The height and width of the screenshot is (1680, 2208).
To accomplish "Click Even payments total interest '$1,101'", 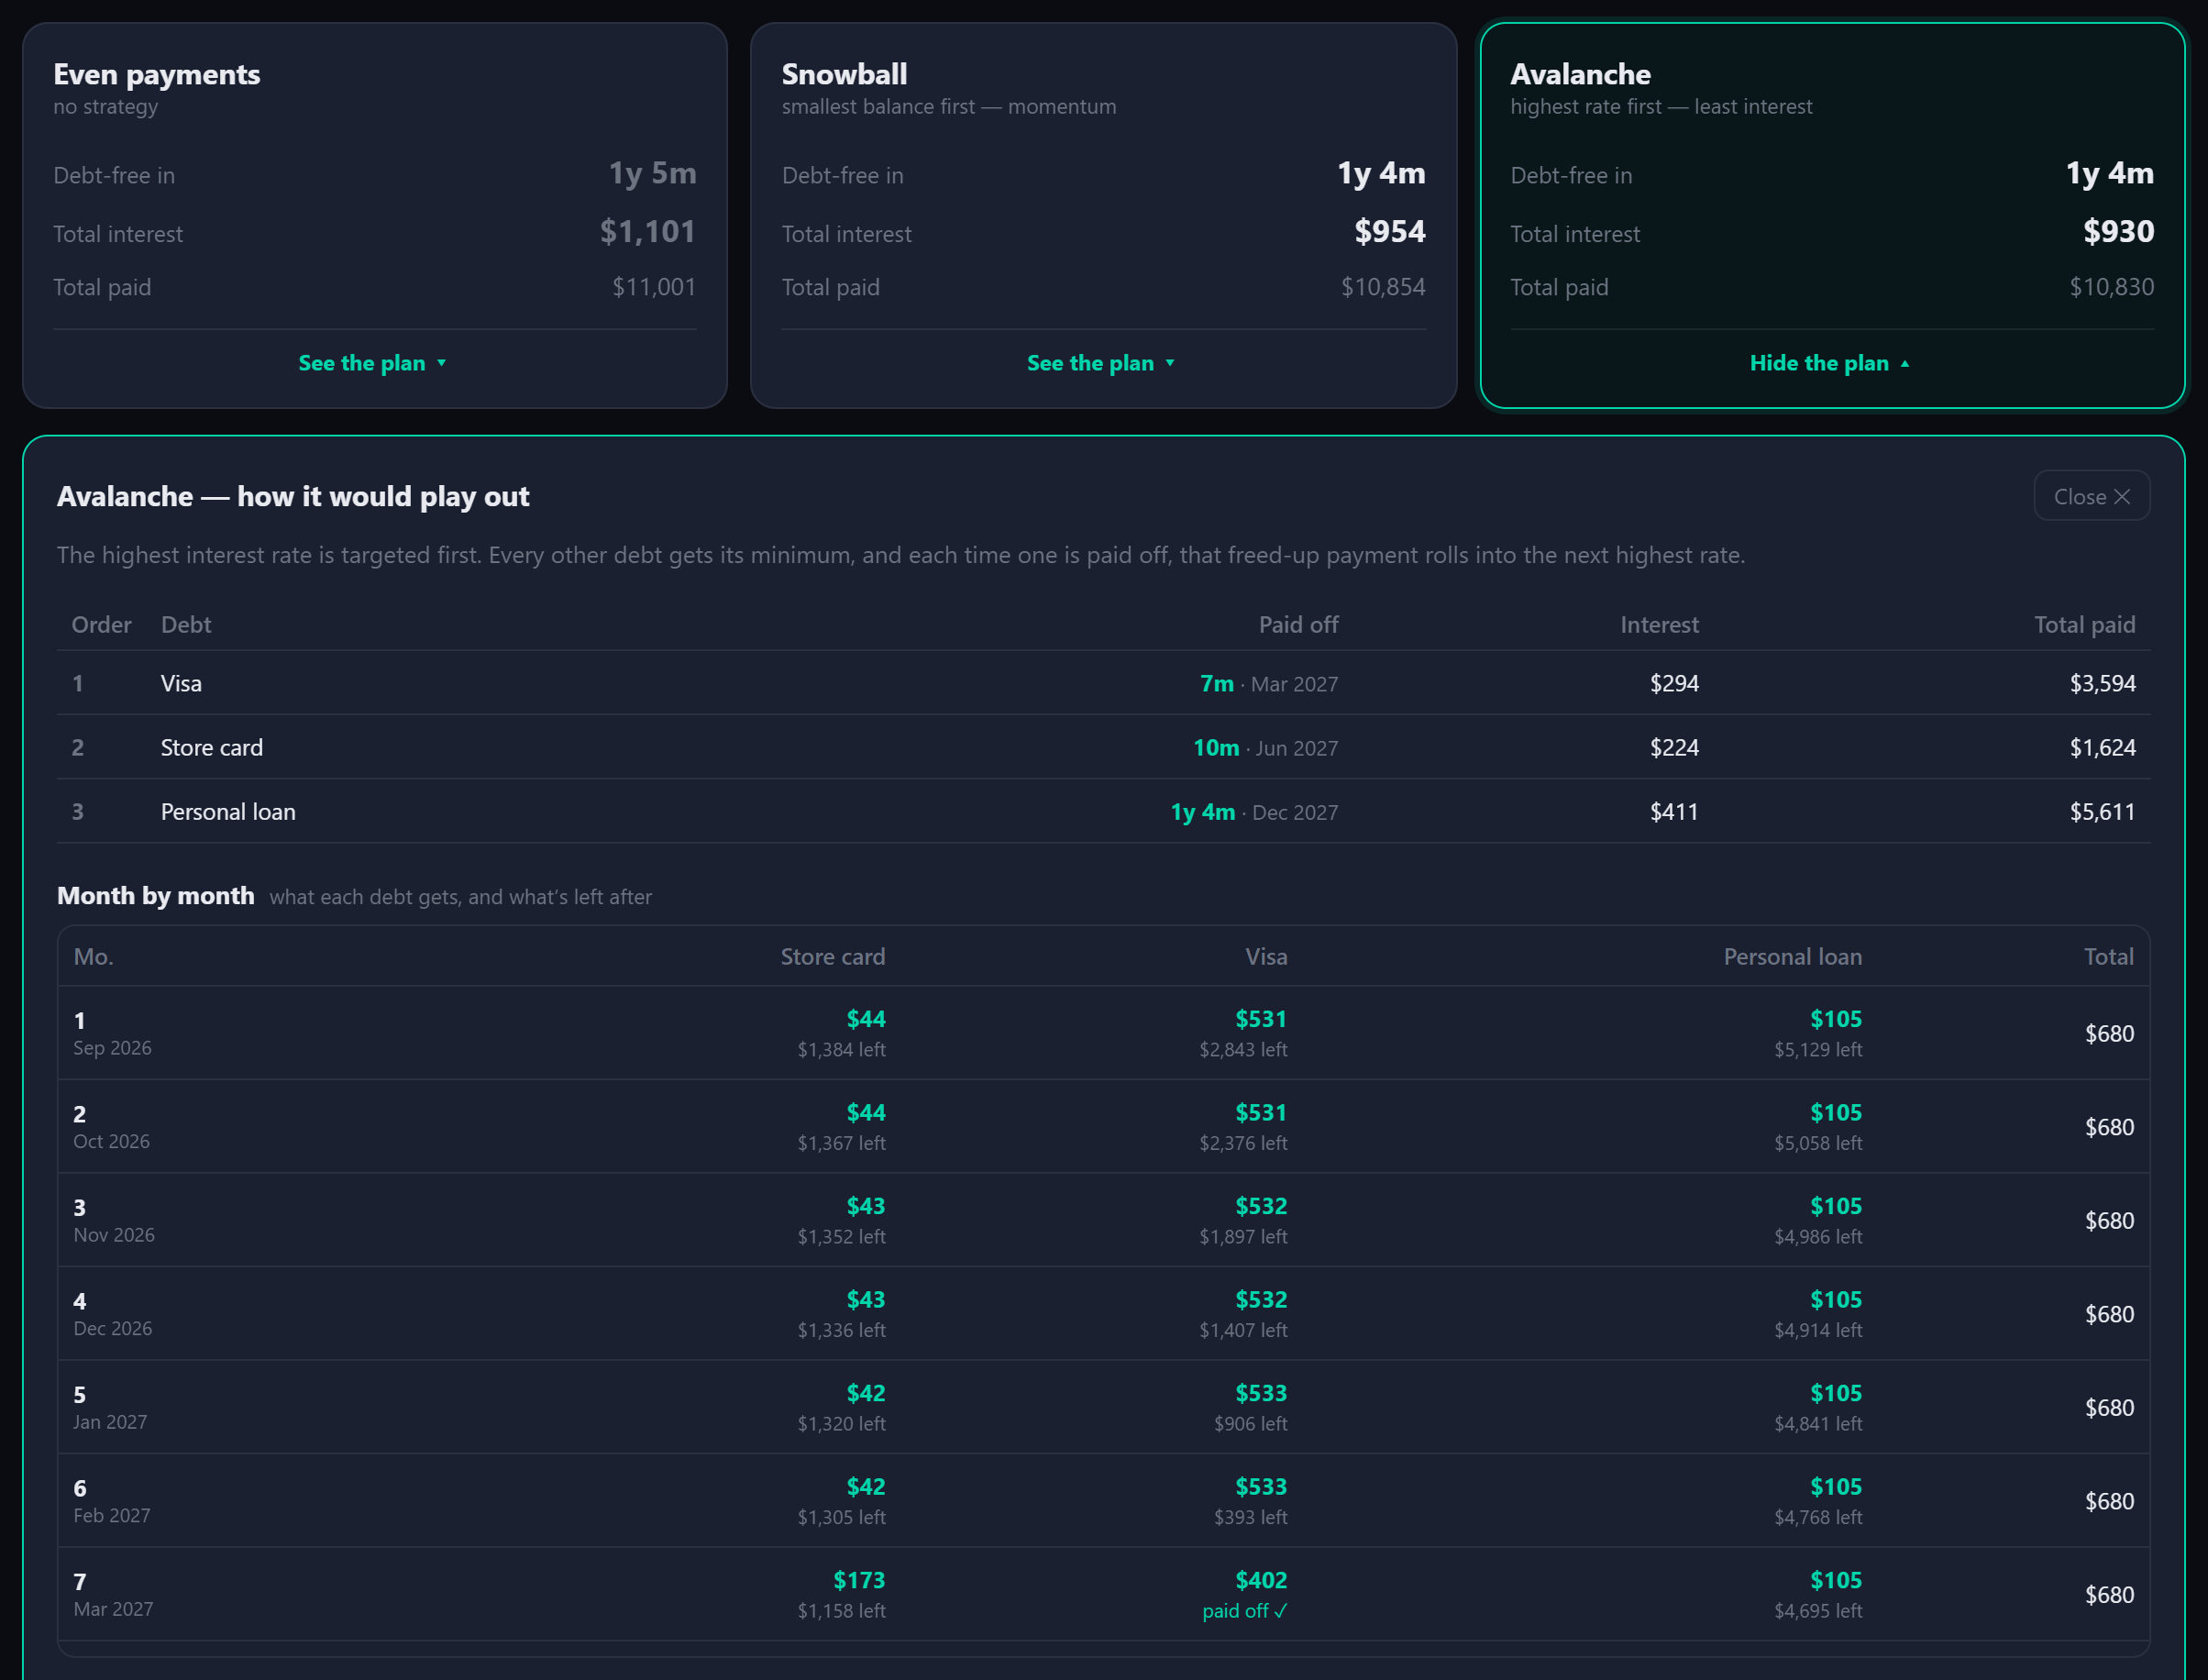I will tap(647, 232).
